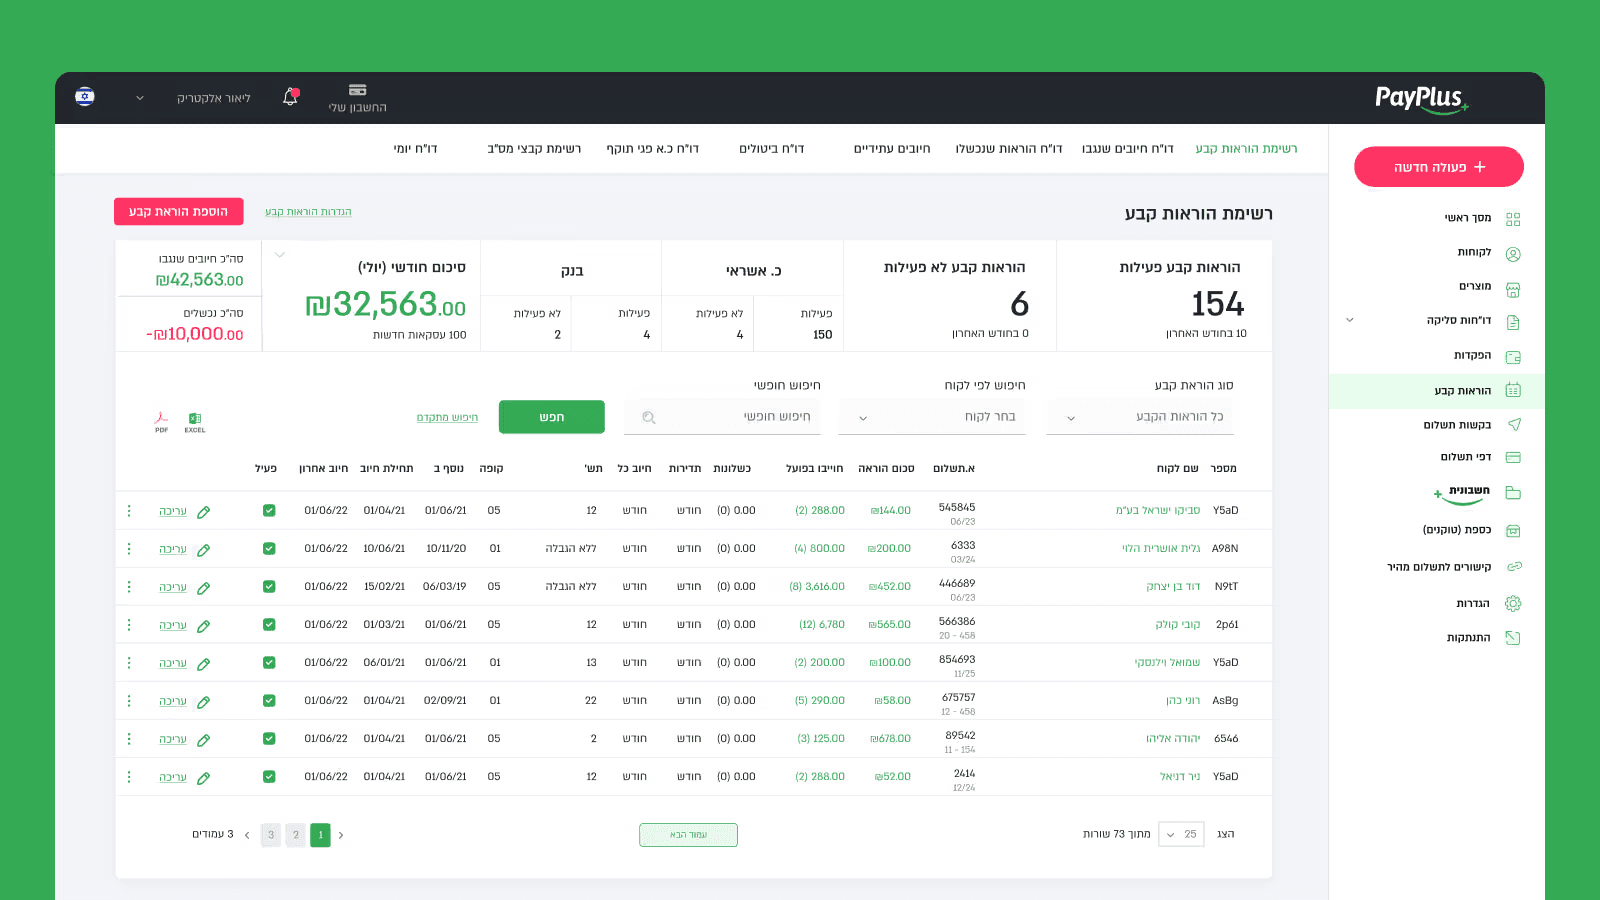1600x900 pixels.
Task: Toggle the active checkbox on קובי קולק row
Action: [x=269, y=624]
